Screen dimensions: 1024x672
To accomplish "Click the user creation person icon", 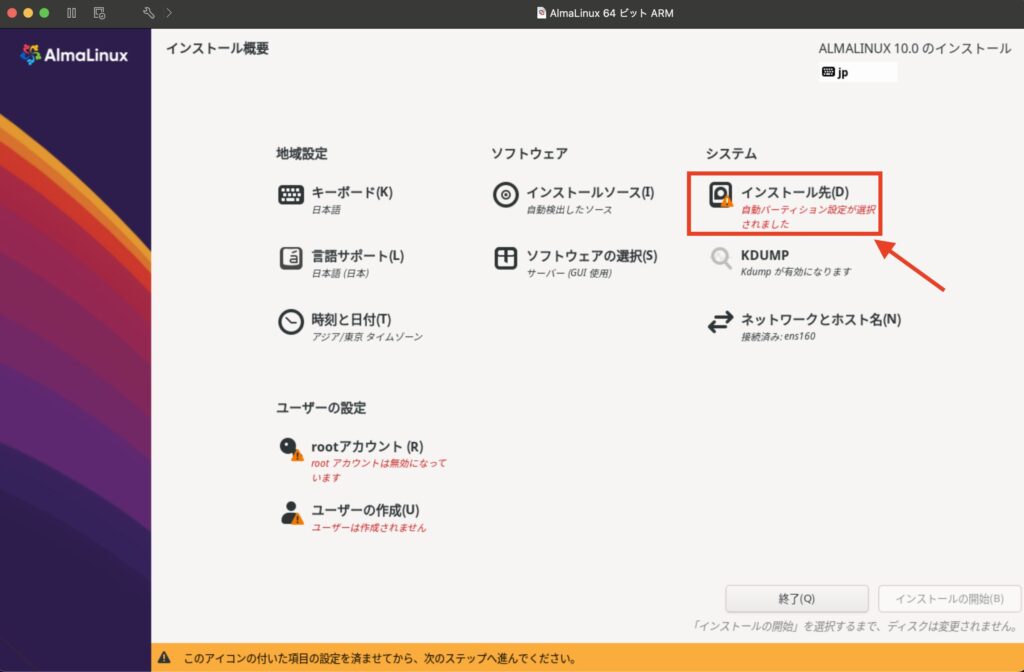I will pyautogui.click(x=291, y=513).
